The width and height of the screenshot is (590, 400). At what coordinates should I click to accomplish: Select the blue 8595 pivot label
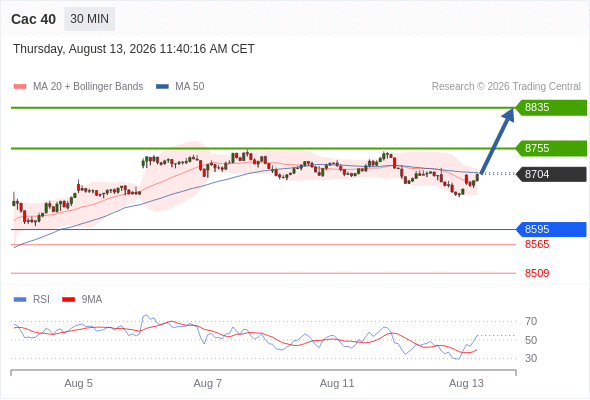pos(551,229)
